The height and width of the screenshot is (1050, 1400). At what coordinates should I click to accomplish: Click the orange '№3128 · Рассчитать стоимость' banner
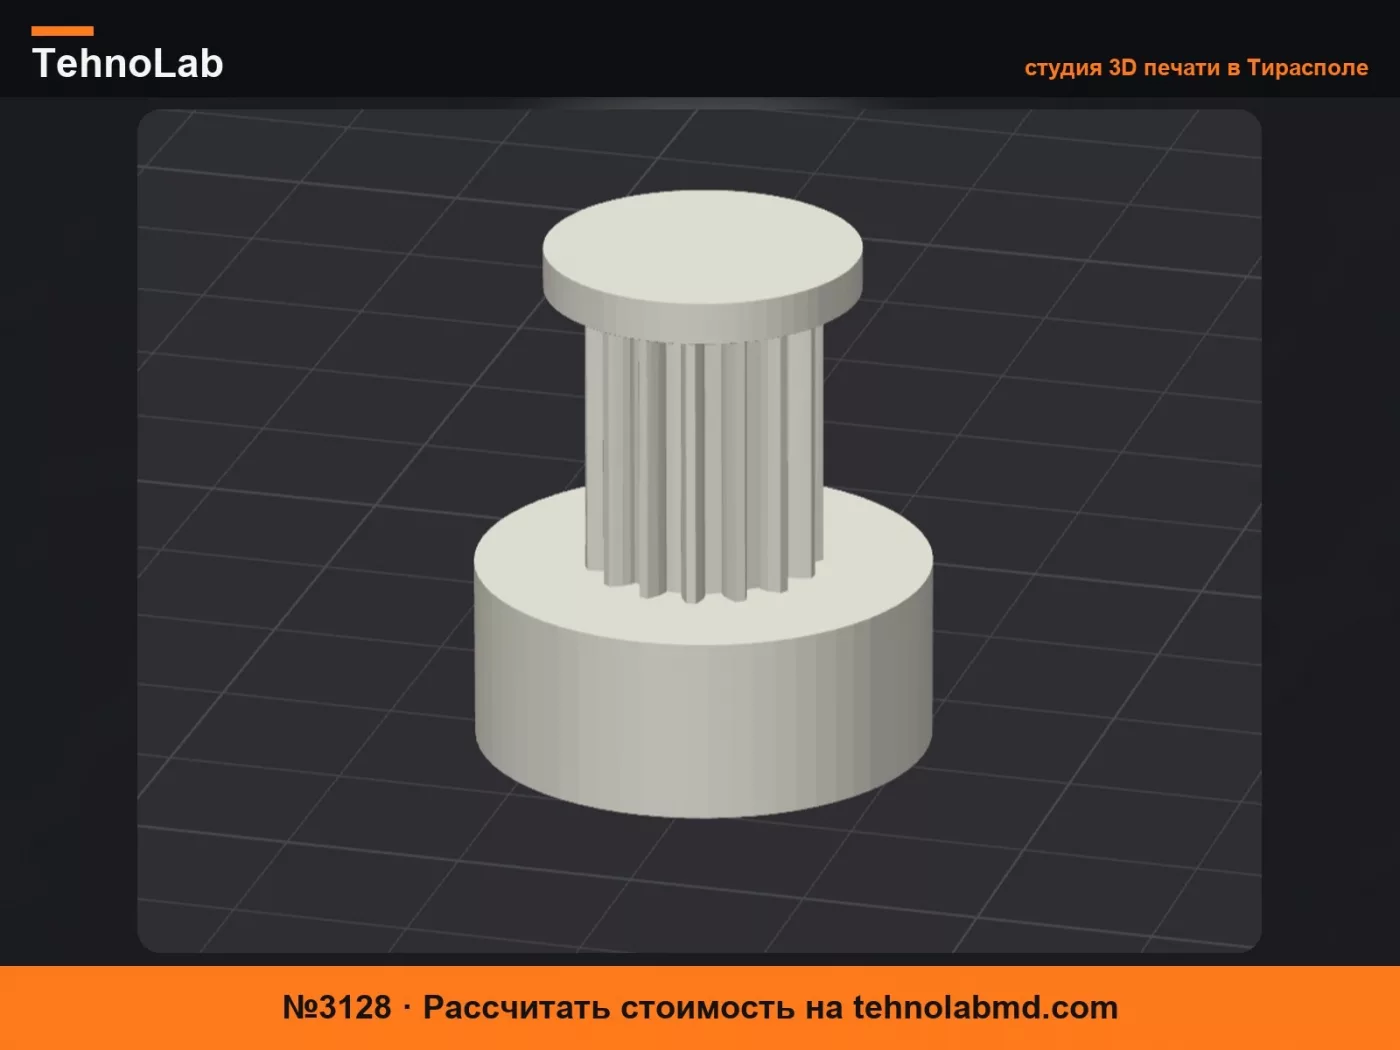pos(700,1008)
